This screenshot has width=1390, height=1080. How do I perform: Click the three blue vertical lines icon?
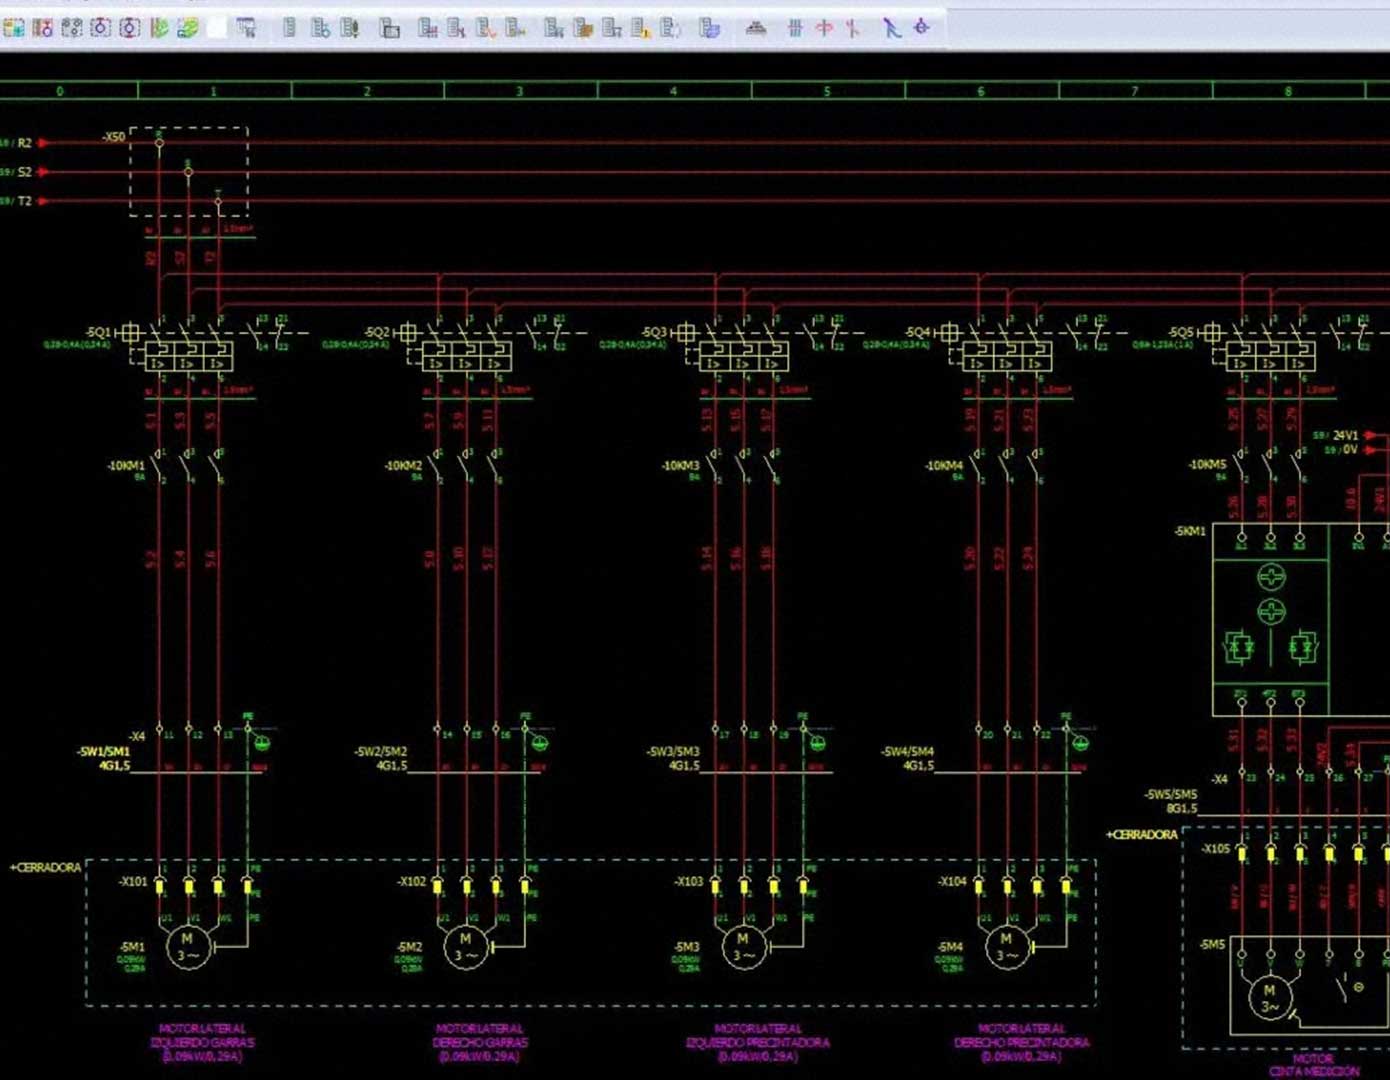(795, 28)
